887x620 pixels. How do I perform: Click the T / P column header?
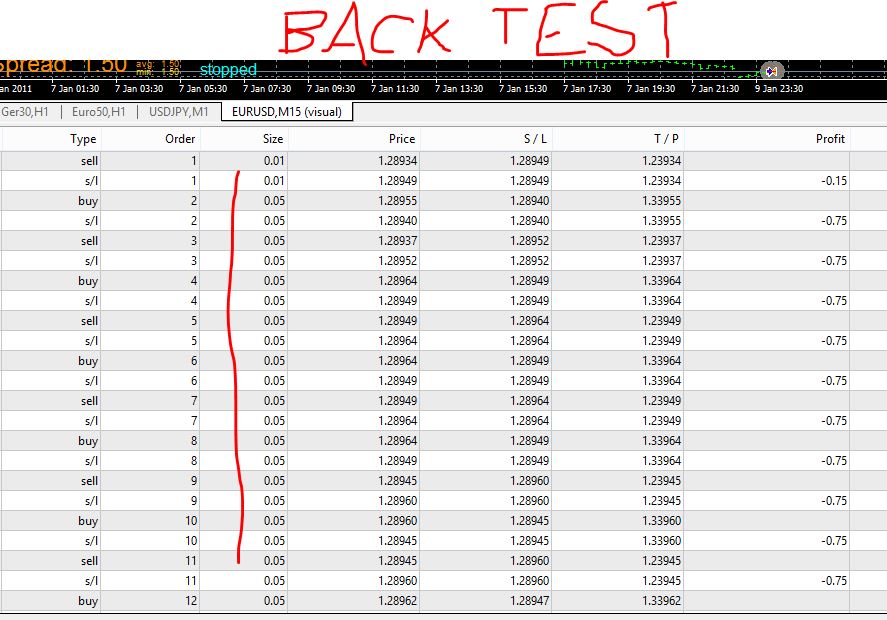666,139
